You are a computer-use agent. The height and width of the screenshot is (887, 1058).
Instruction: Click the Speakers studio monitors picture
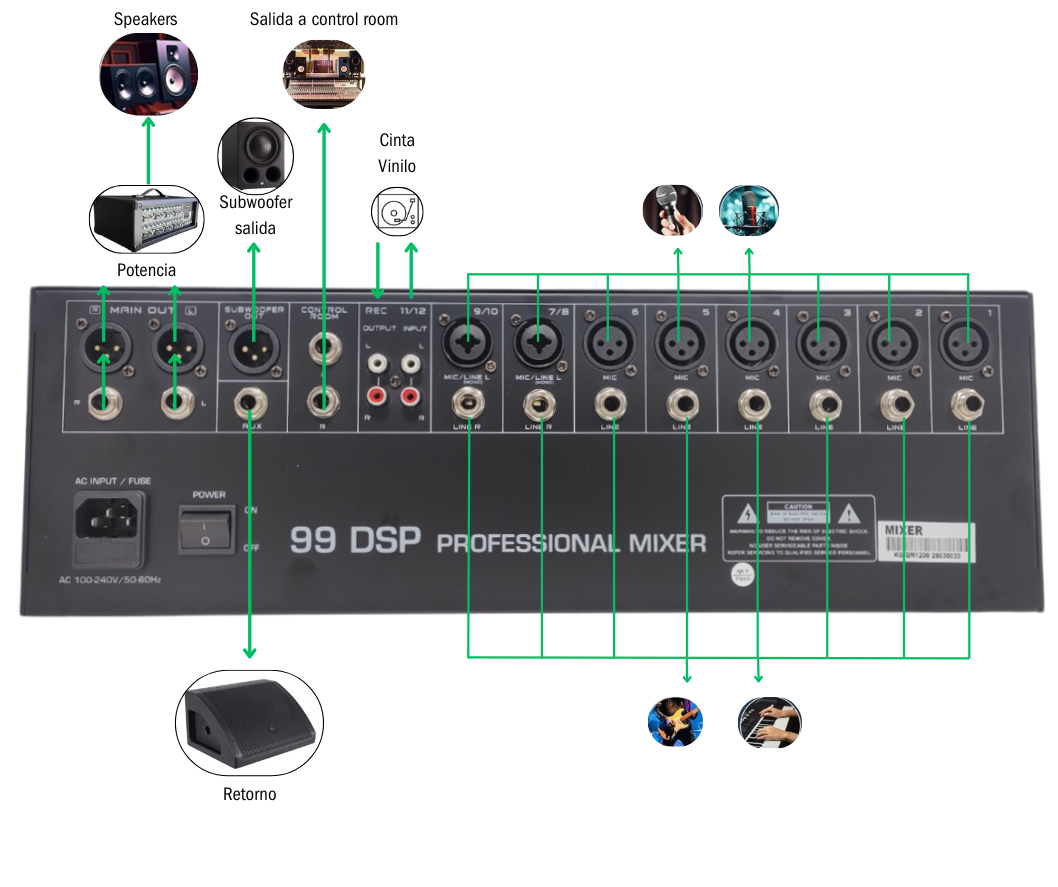[x=148, y=74]
